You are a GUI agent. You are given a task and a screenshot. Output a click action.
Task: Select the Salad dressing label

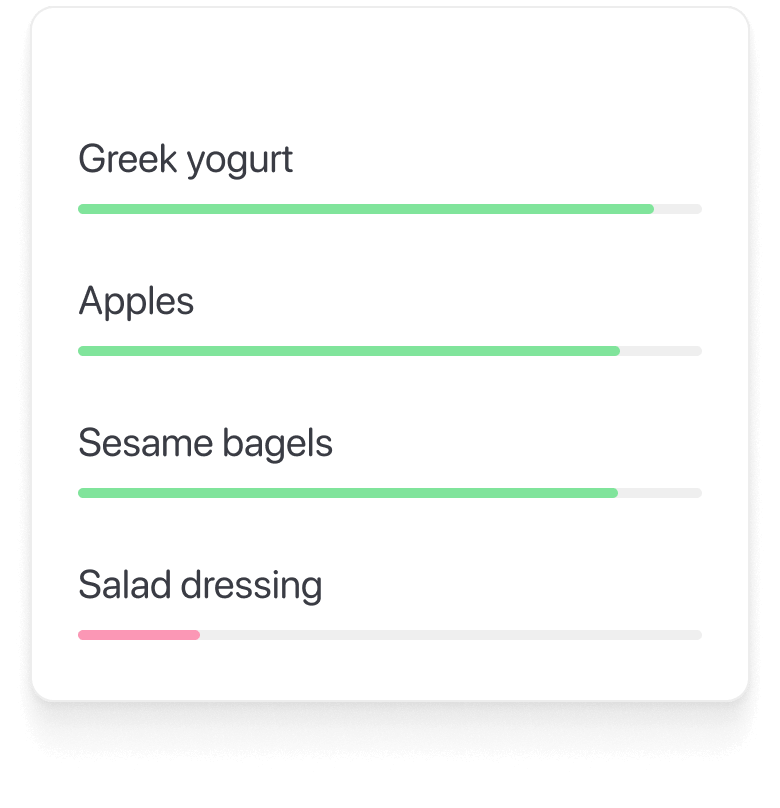pos(200,585)
